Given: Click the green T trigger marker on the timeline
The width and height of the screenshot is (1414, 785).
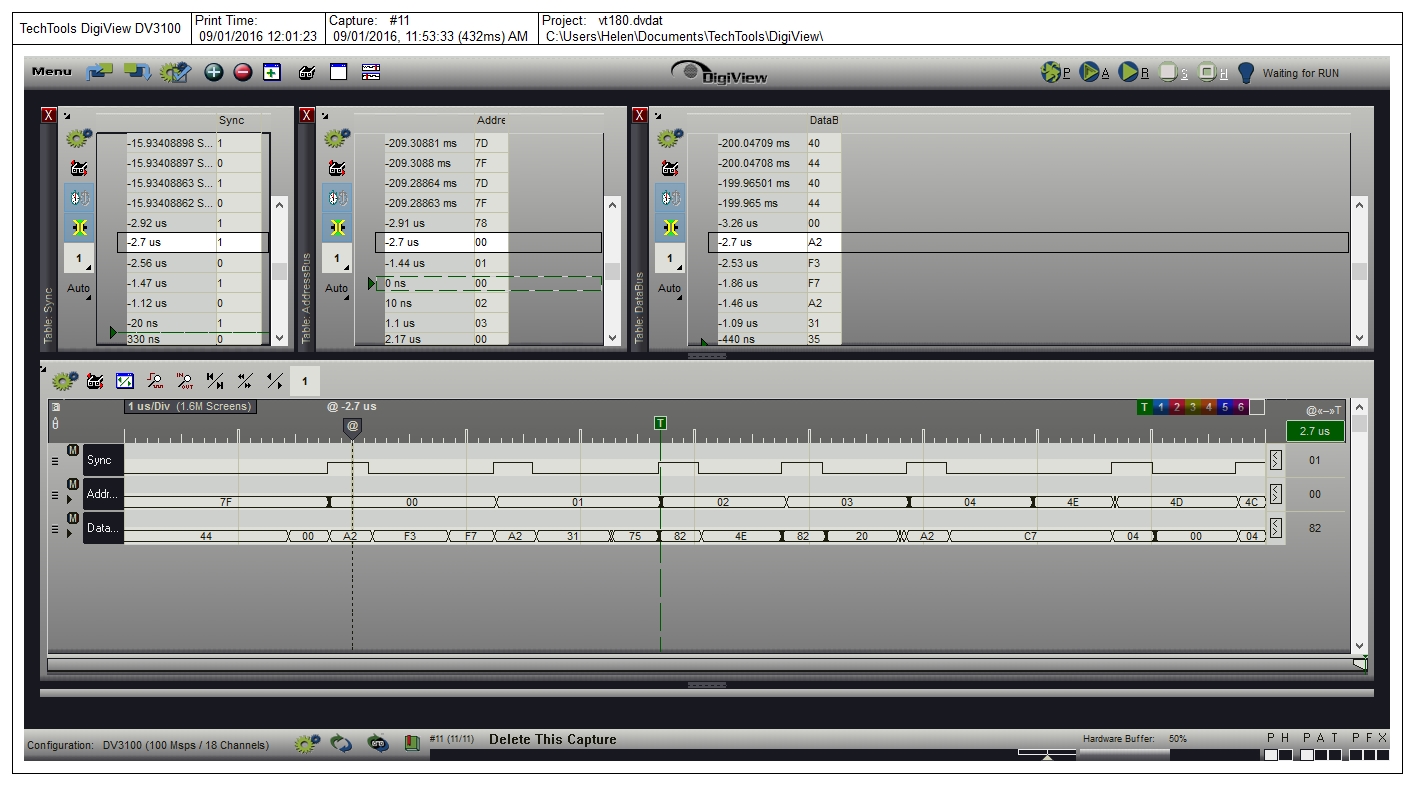Looking at the screenshot, I should point(660,423).
